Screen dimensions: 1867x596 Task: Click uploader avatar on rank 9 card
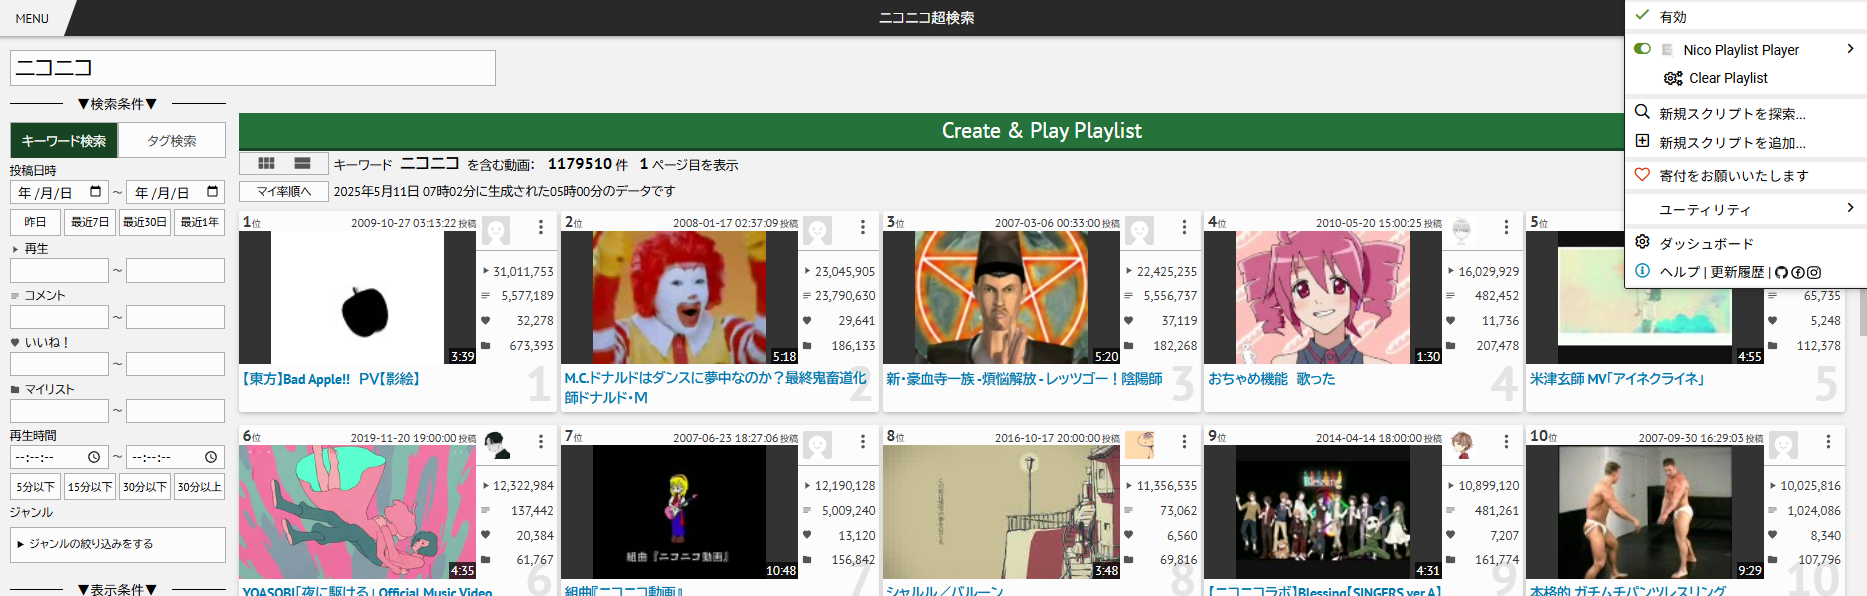coord(1462,444)
